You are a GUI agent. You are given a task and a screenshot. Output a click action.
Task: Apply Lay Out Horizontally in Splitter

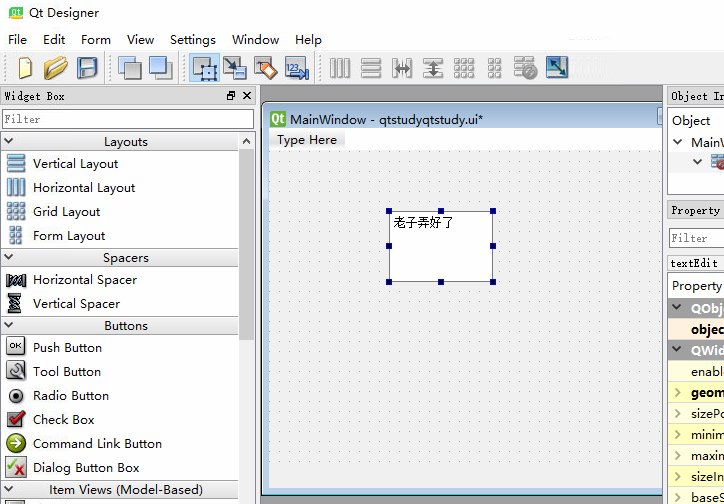[402, 68]
